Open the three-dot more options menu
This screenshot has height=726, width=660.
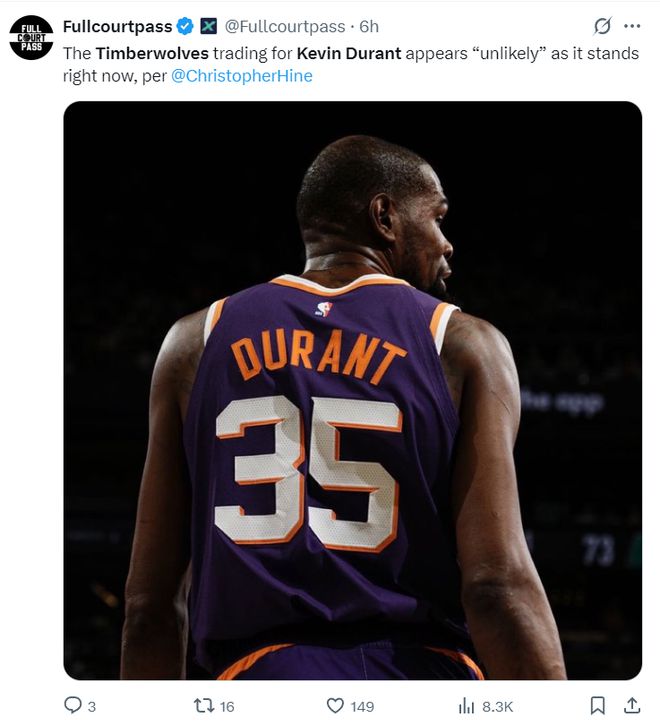pyautogui.click(x=632, y=26)
